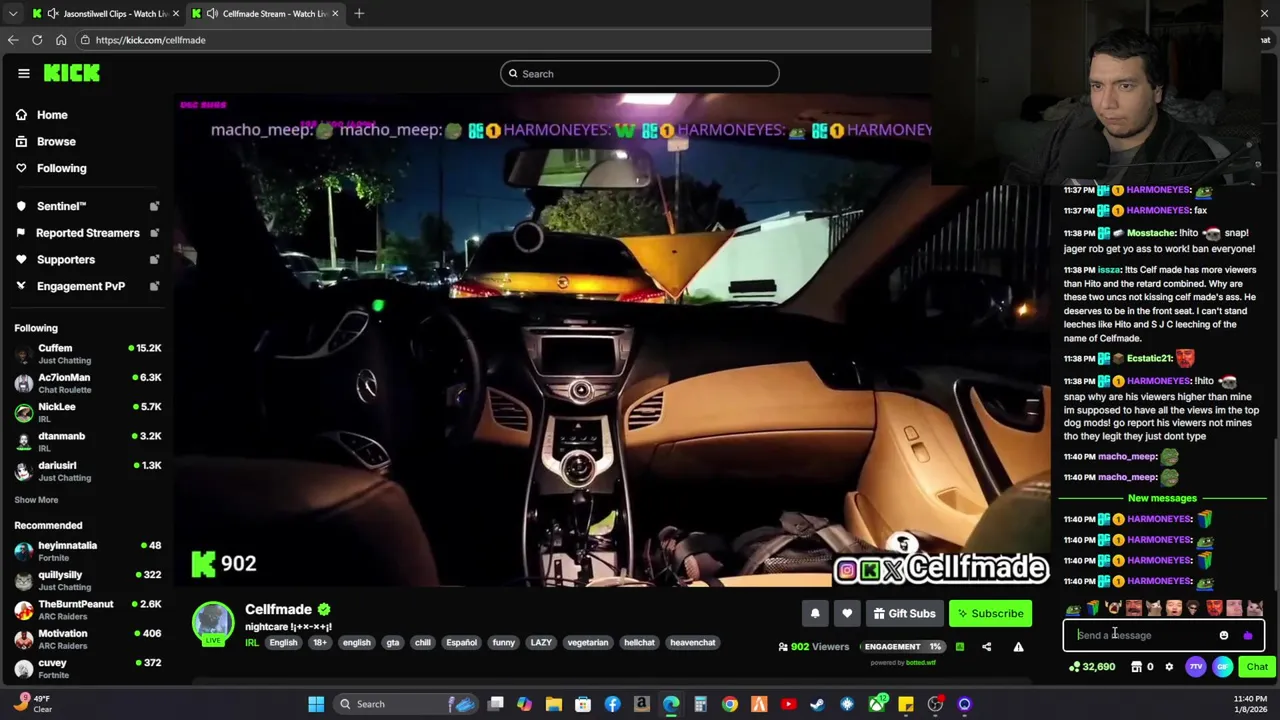
Task: Open Sentinel™ in the sidebar
Action: click(x=61, y=206)
